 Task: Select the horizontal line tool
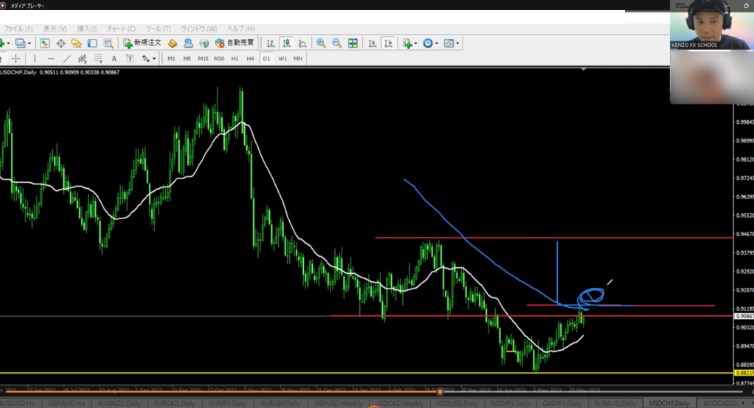pyautogui.click(x=50, y=58)
